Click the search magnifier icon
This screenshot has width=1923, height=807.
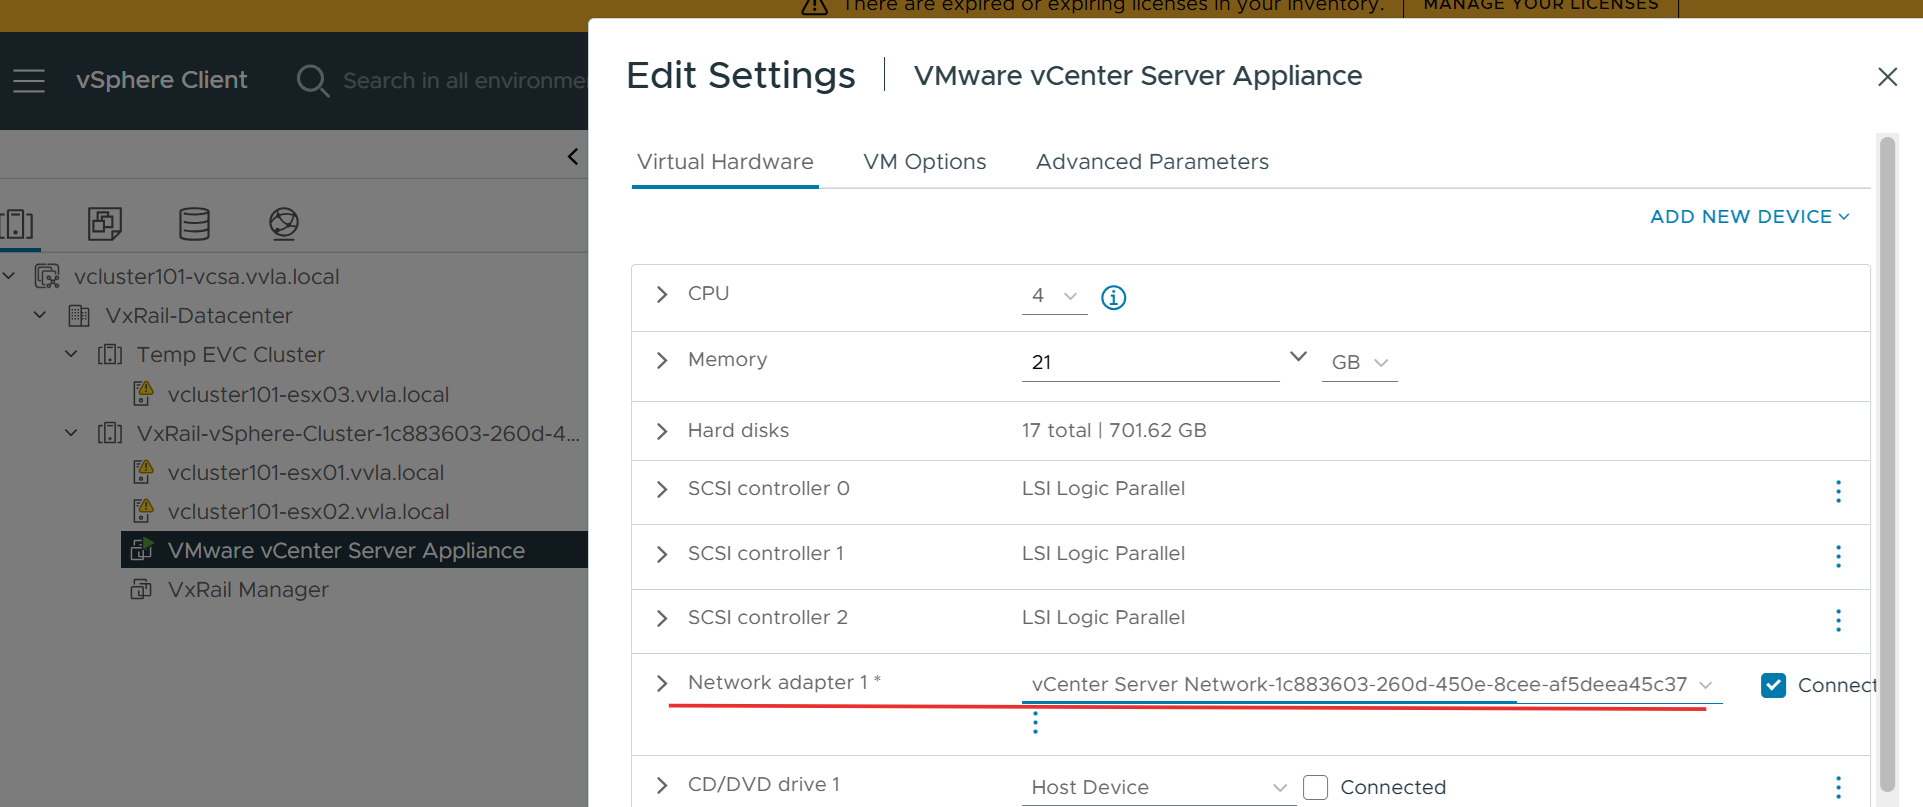[x=312, y=80]
